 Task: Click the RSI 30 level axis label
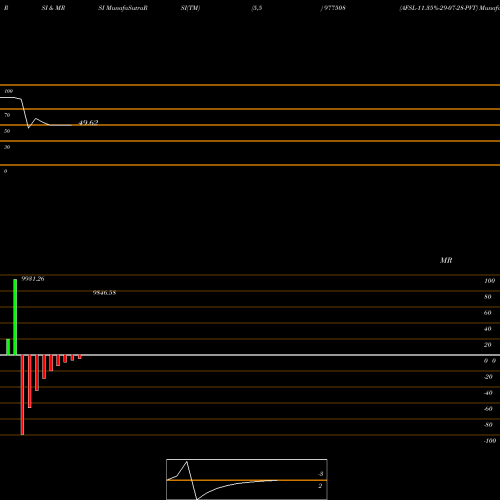[7, 147]
